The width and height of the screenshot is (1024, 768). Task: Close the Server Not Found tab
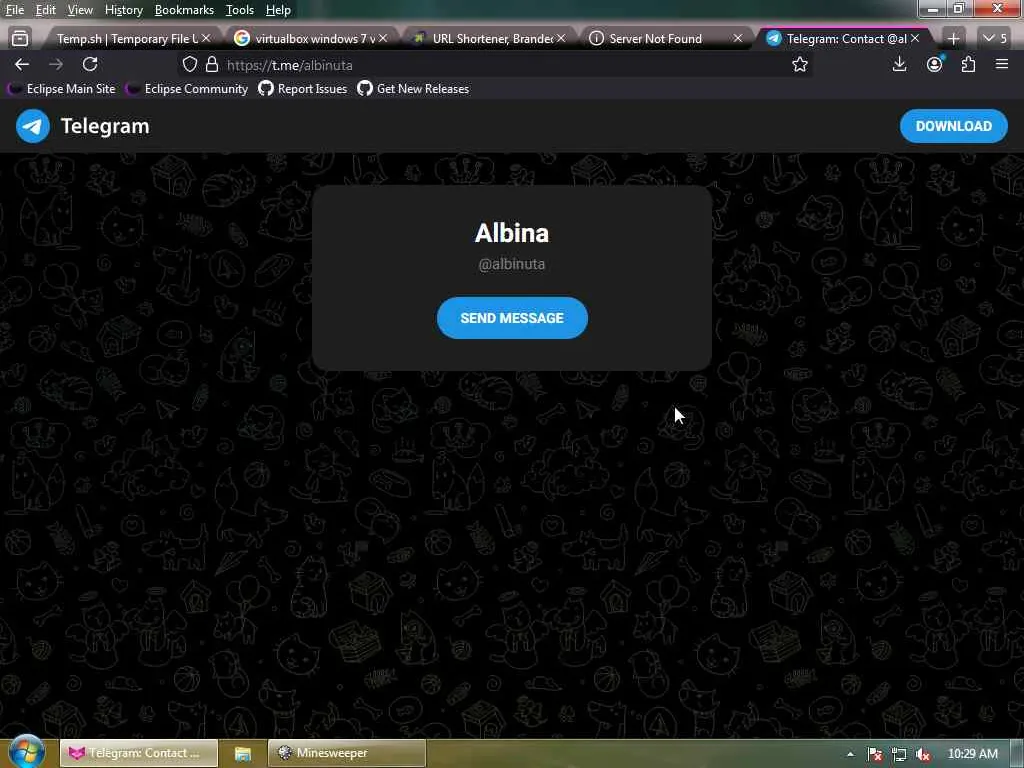pos(737,39)
